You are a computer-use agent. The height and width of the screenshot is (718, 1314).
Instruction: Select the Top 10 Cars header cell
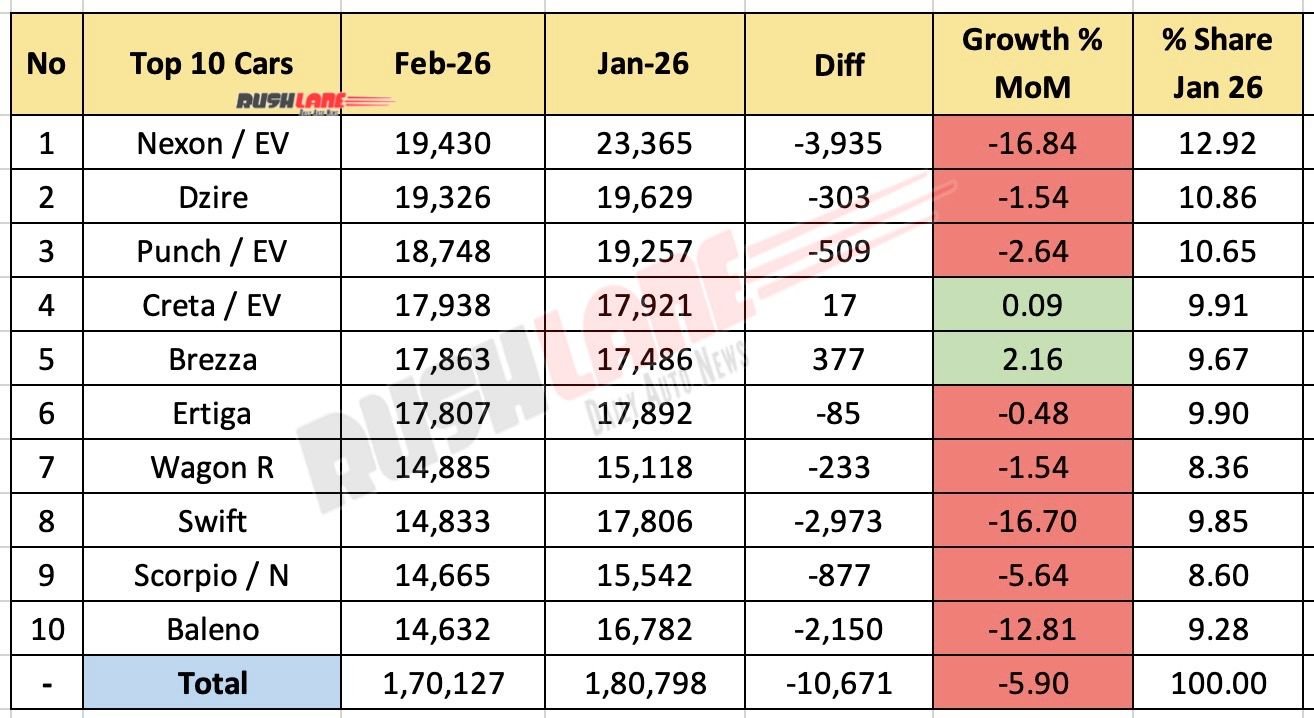[x=212, y=64]
